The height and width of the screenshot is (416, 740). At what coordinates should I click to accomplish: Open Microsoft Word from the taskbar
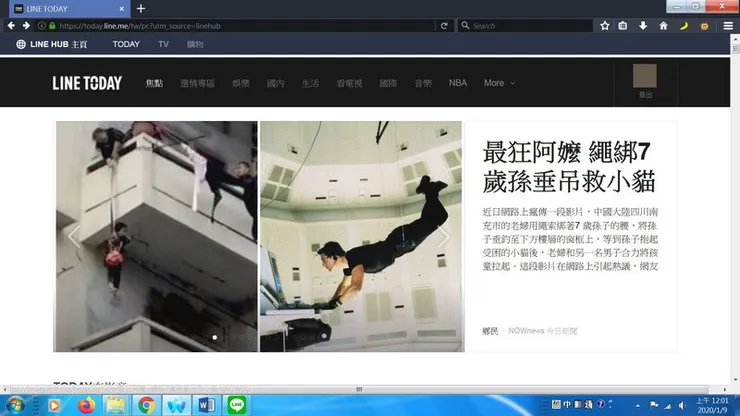tap(206, 405)
